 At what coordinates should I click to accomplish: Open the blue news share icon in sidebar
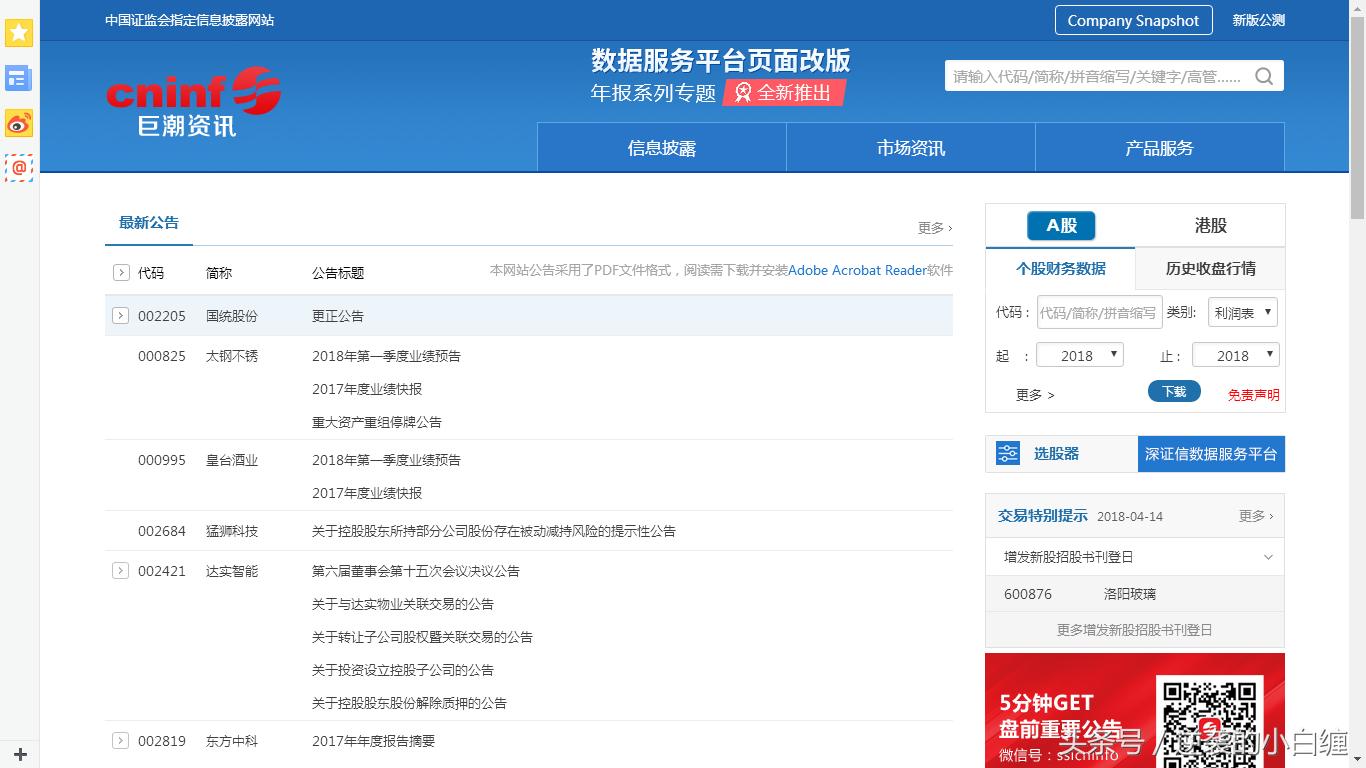point(18,78)
